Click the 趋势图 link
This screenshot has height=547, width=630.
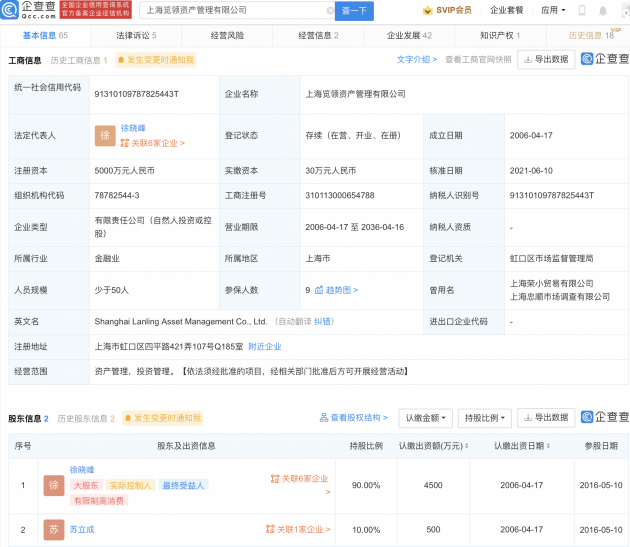(342, 290)
